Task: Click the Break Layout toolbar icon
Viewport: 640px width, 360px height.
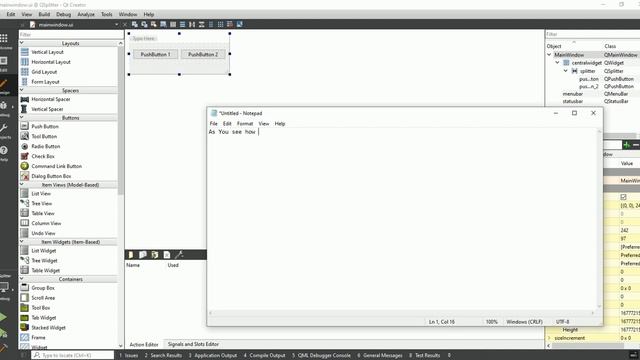Action: [x=230, y=24]
